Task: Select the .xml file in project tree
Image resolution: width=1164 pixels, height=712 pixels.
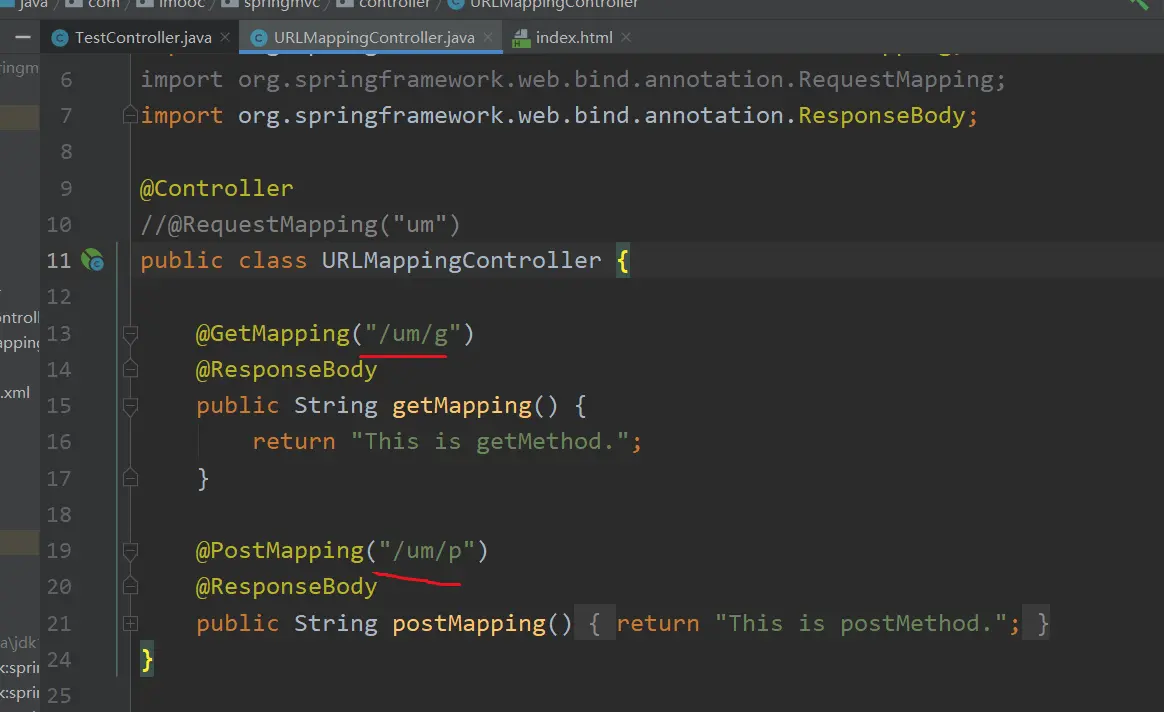Action: pos(15,393)
